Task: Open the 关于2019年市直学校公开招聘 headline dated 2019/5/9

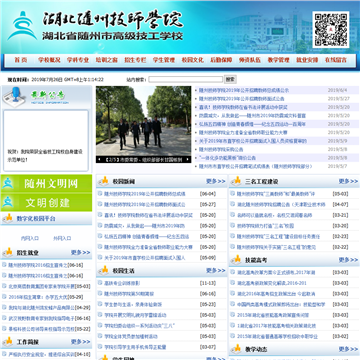Action: [253, 141]
